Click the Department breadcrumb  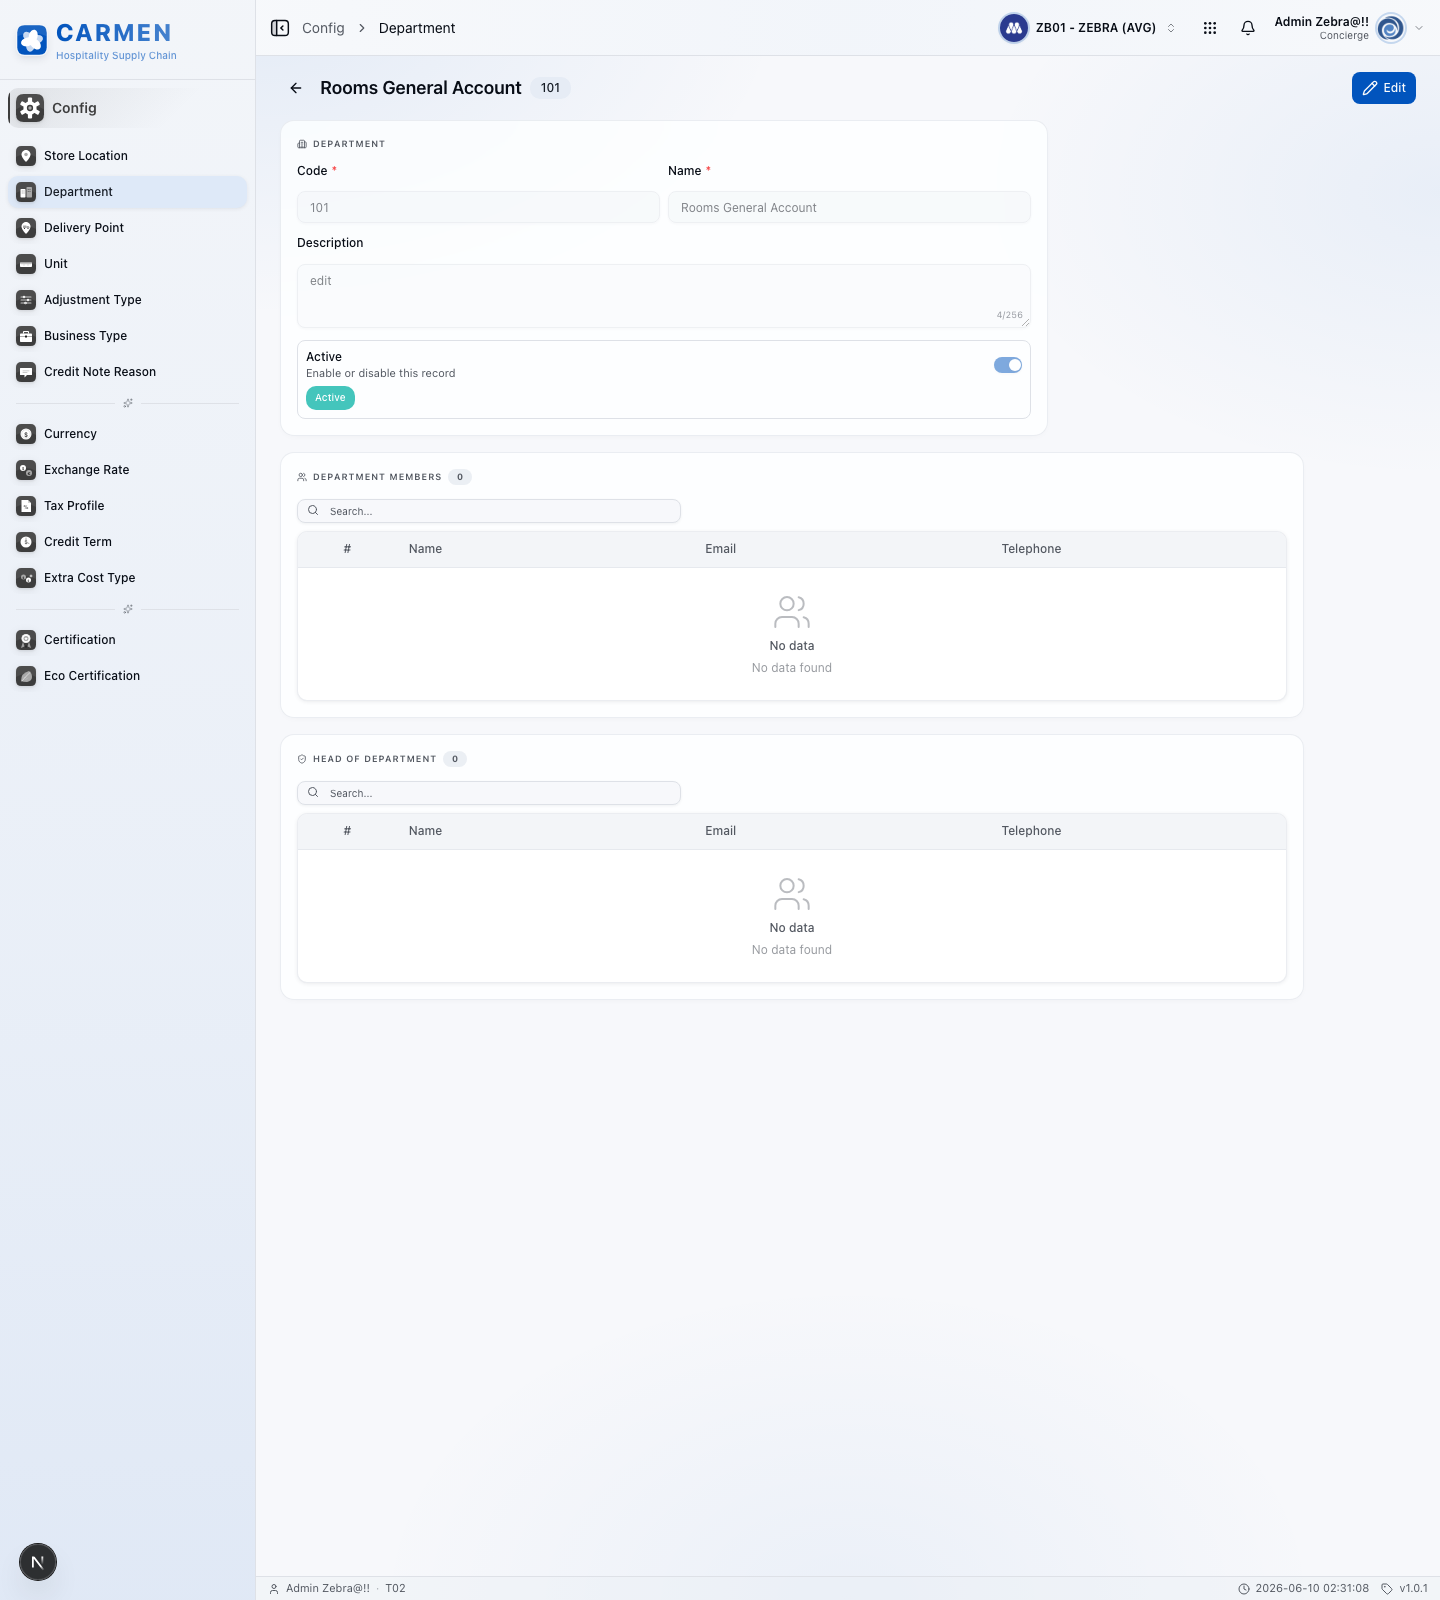pos(417,28)
